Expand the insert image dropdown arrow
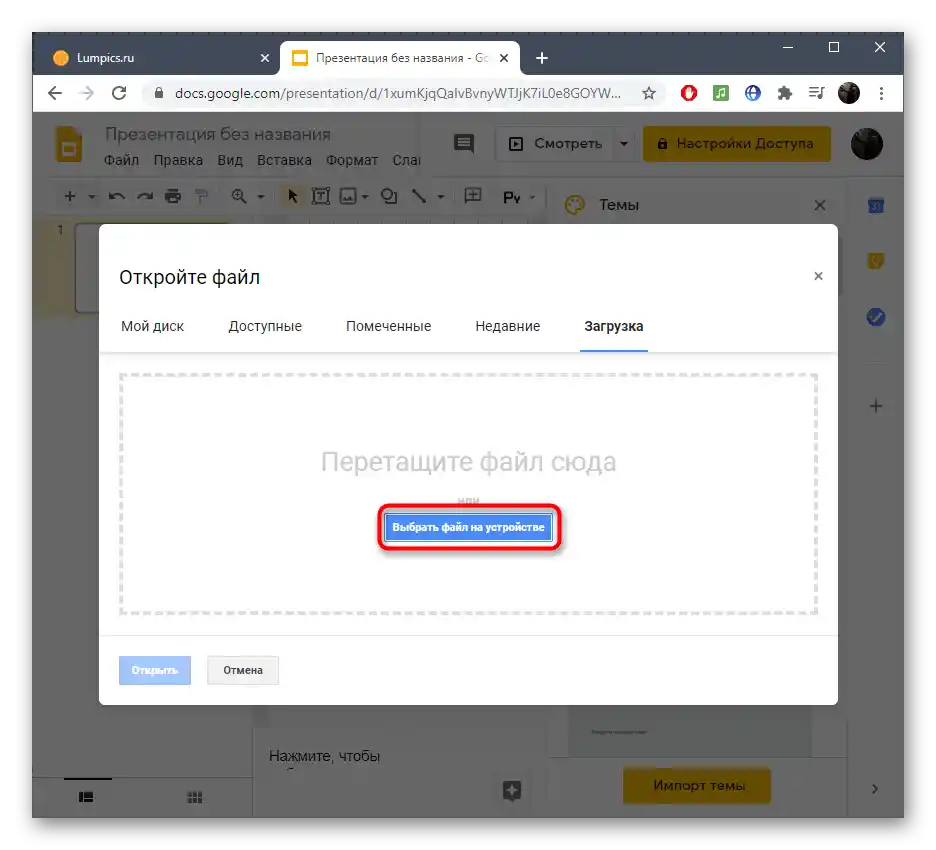The image size is (936, 850). [365, 196]
